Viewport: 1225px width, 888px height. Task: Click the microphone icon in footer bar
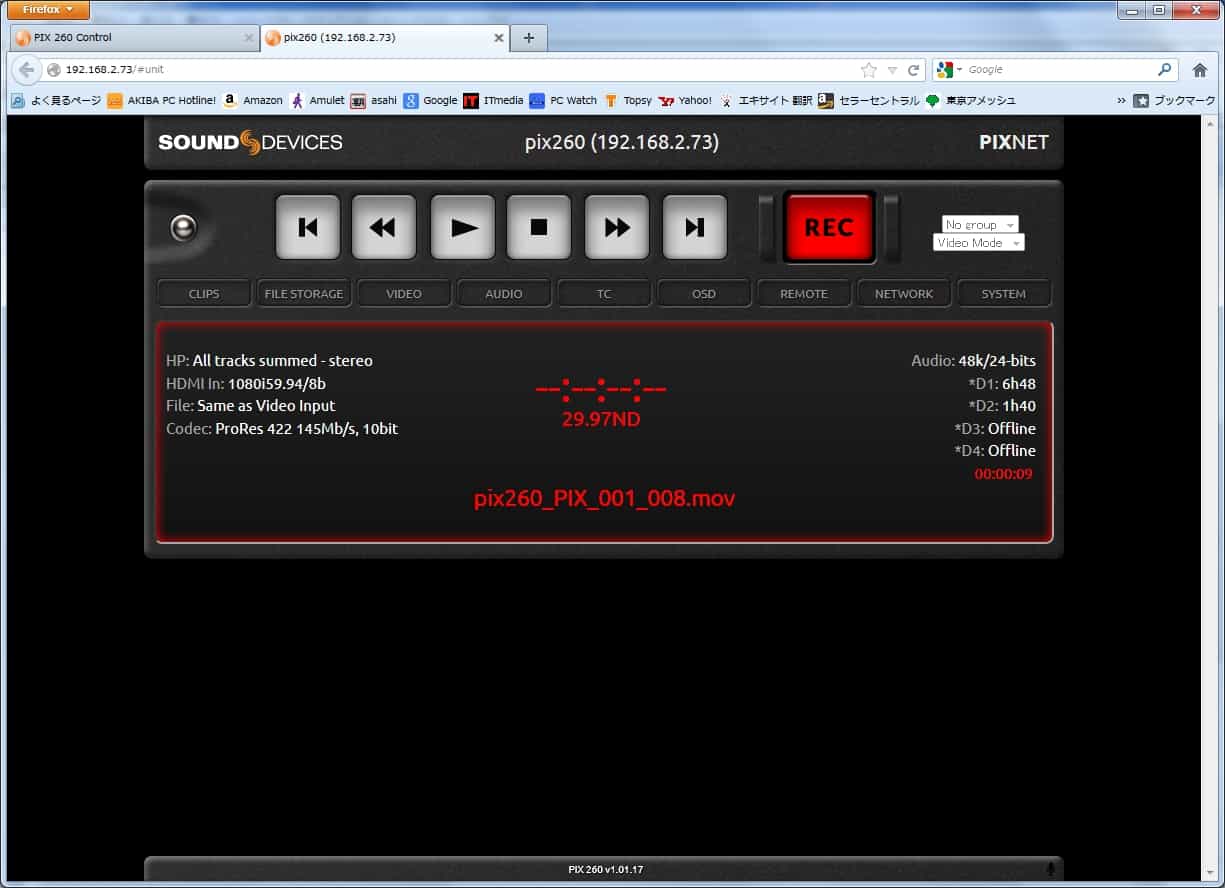pos(1050,869)
